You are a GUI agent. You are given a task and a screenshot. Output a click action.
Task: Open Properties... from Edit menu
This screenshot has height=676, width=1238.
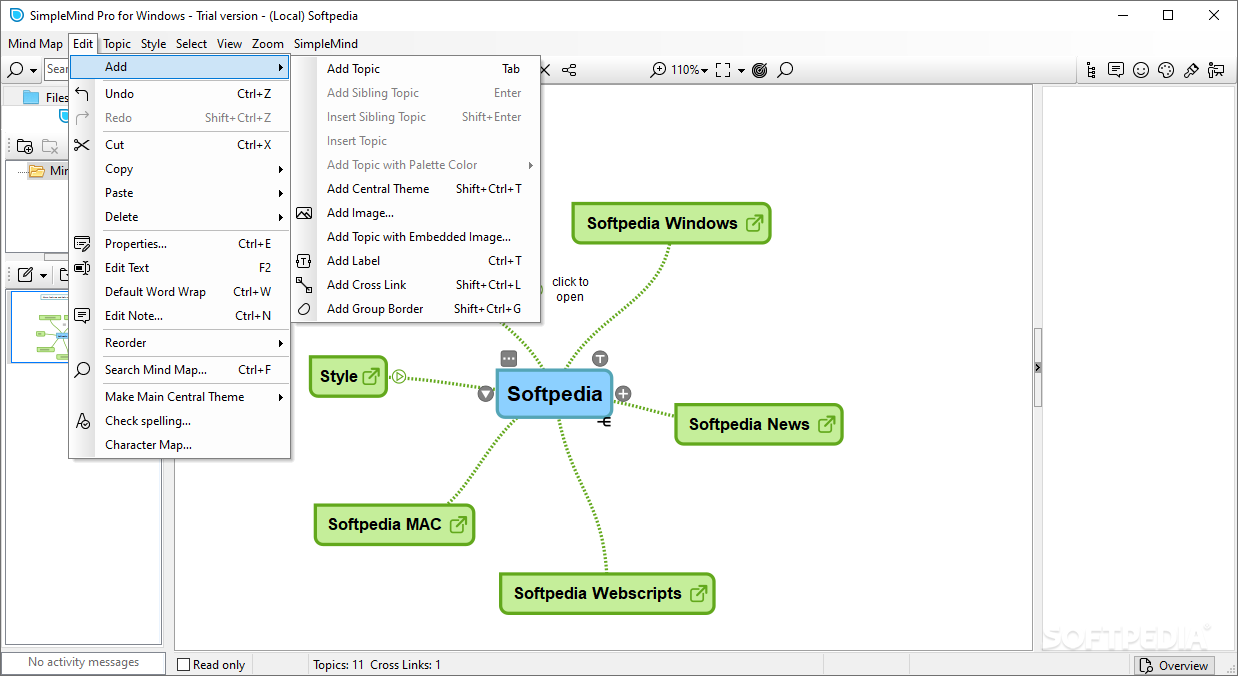point(180,244)
